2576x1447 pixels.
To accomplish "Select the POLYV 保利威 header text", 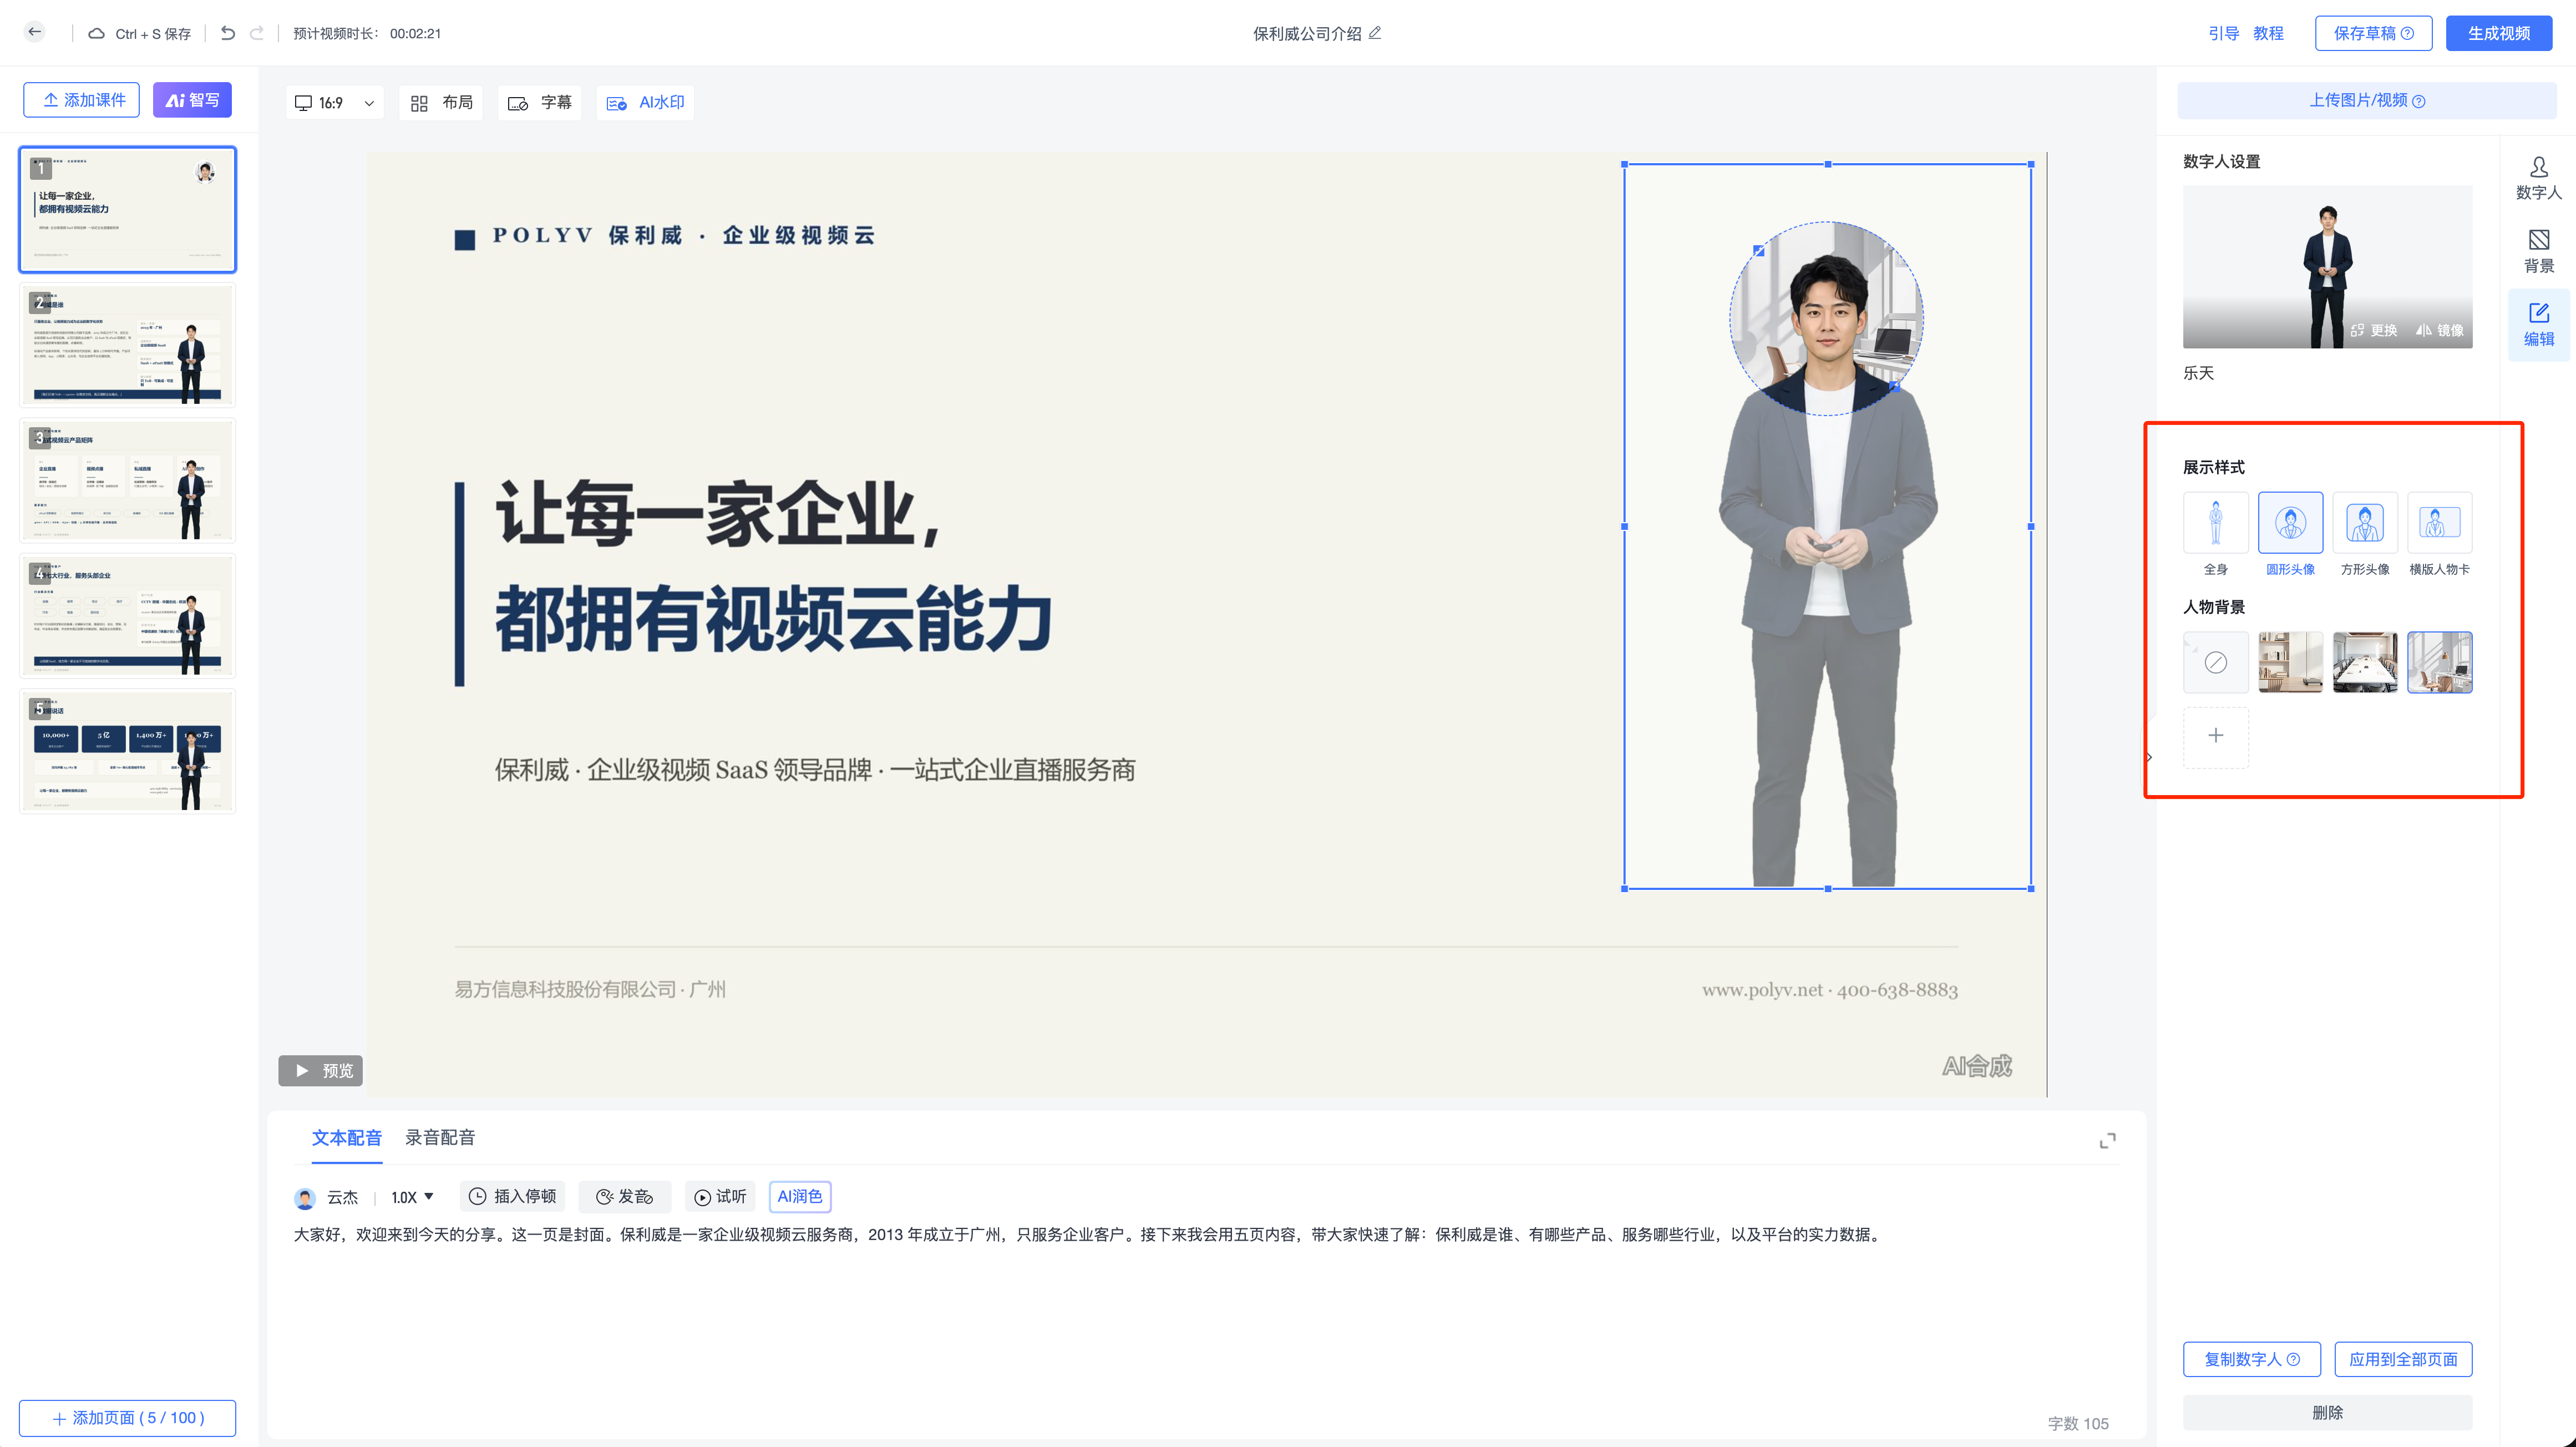I will pyautogui.click(x=684, y=236).
